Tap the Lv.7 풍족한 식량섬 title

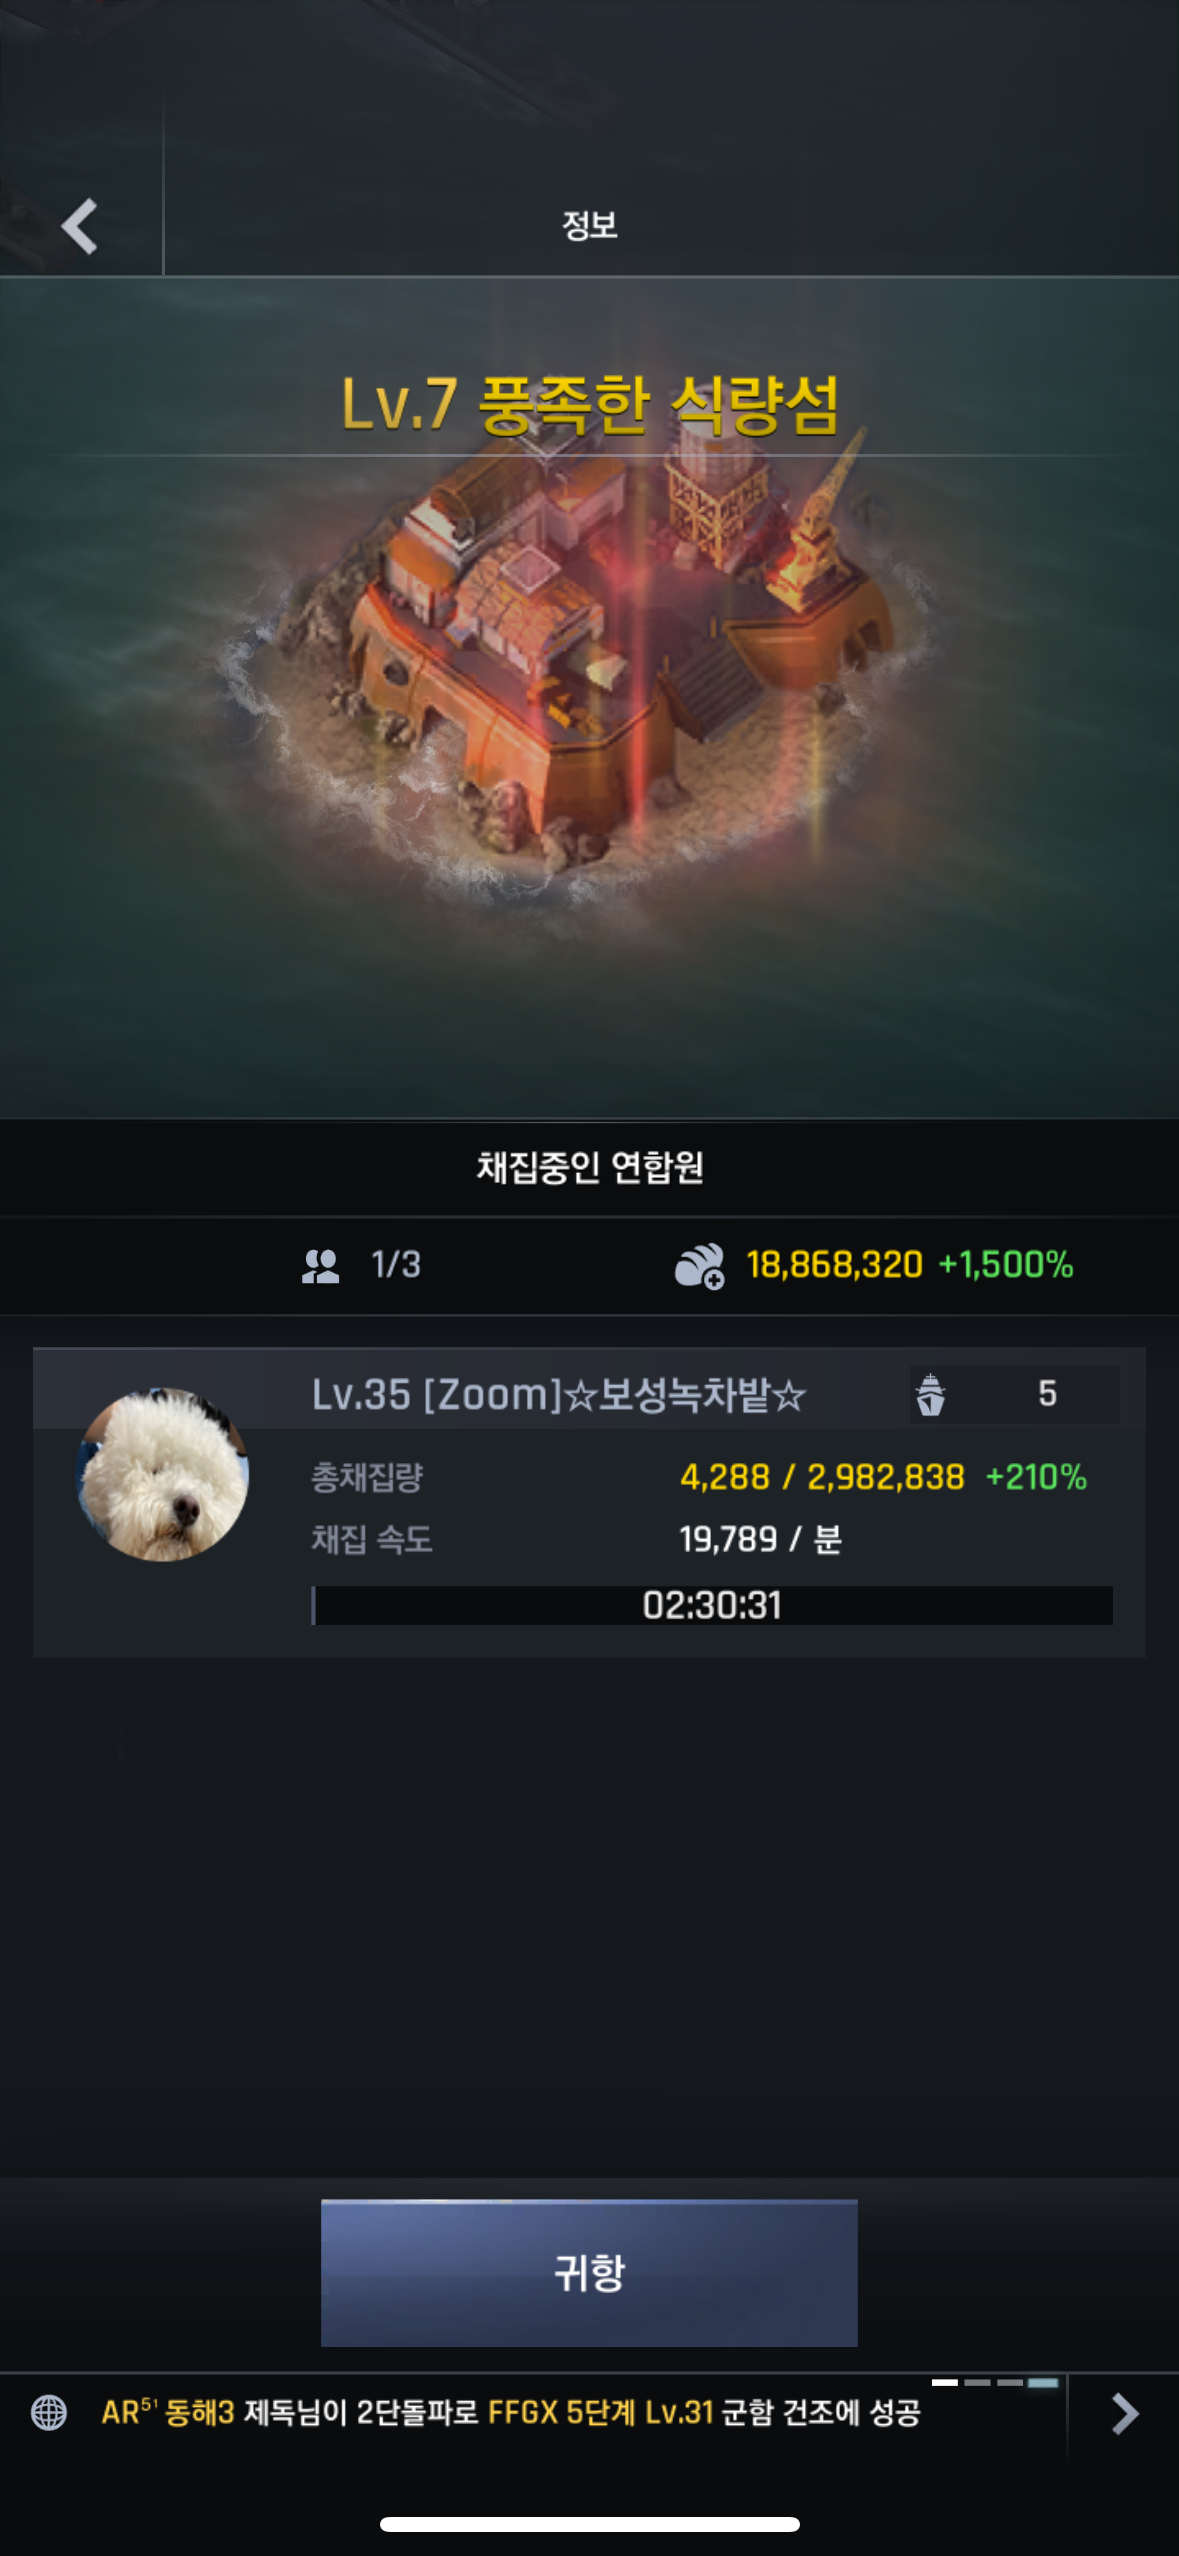[x=590, y=405]
